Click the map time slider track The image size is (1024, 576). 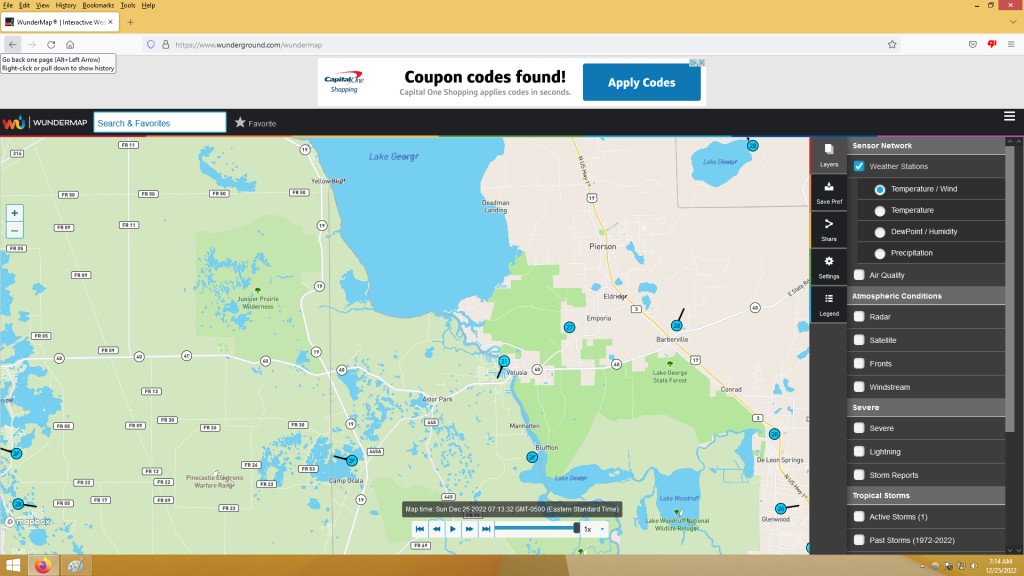click(537, 528)
